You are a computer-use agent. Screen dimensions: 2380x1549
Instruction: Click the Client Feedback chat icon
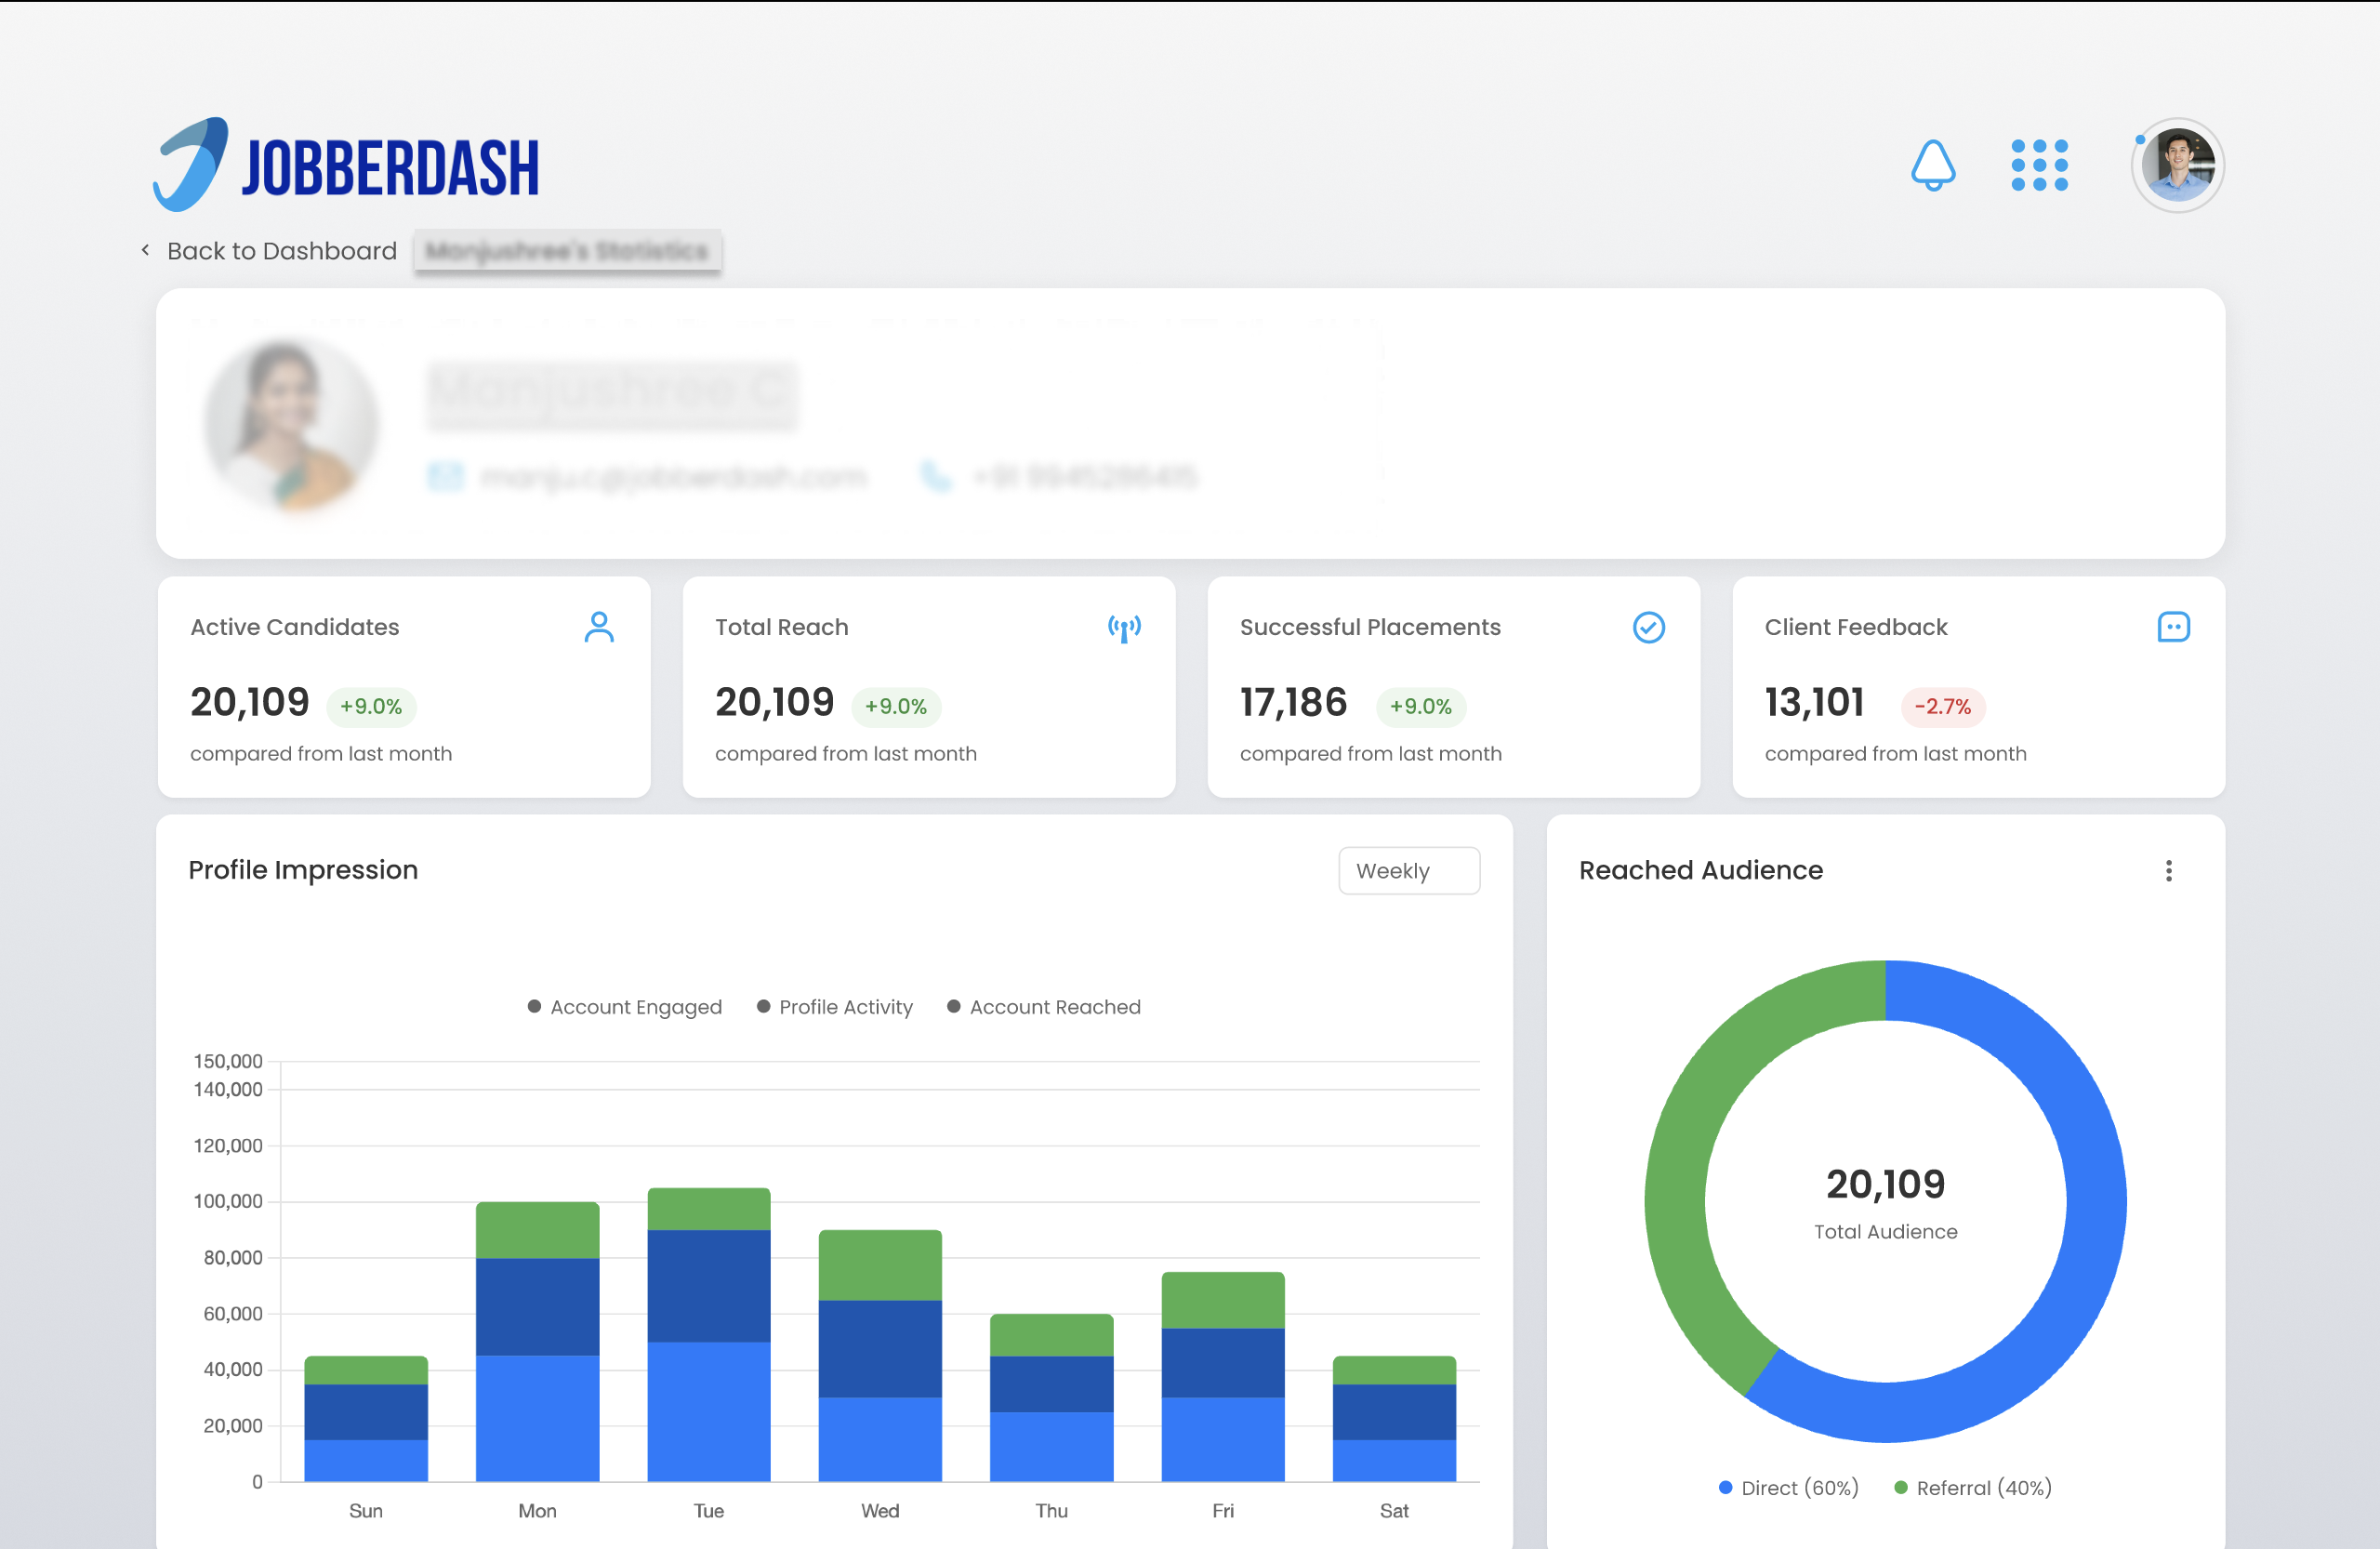click(2174, 627)
